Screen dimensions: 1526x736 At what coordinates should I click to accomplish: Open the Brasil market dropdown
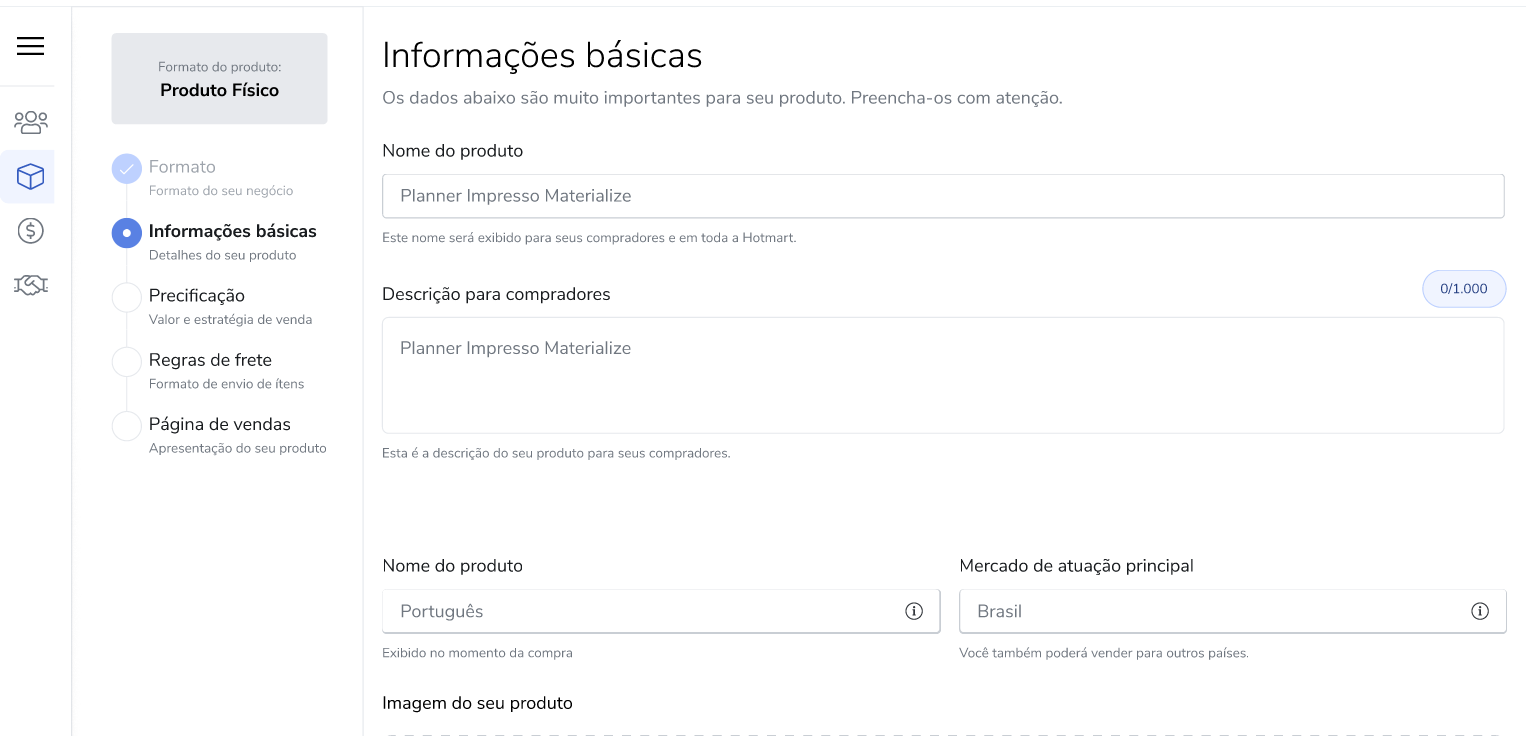pyautogui.click(x=1232, y=611)
